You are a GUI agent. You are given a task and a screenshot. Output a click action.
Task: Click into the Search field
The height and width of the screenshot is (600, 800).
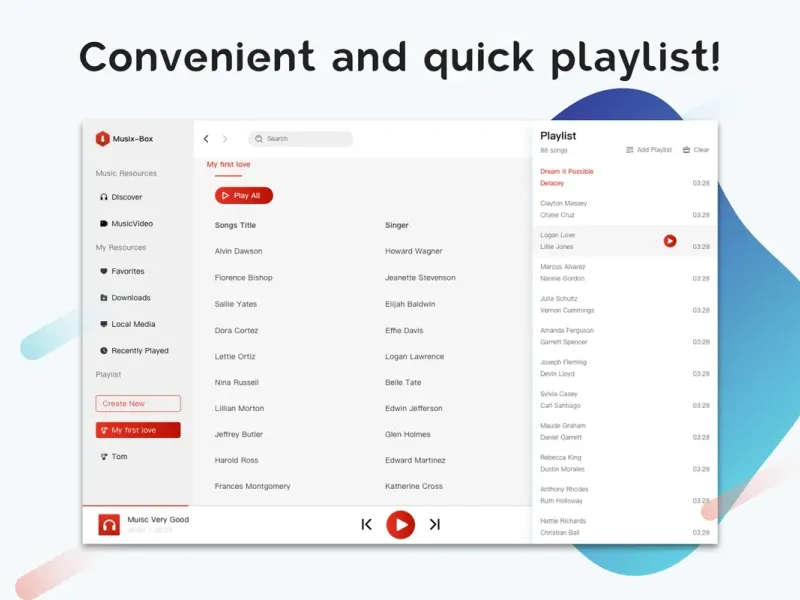(x=301, y=139)
